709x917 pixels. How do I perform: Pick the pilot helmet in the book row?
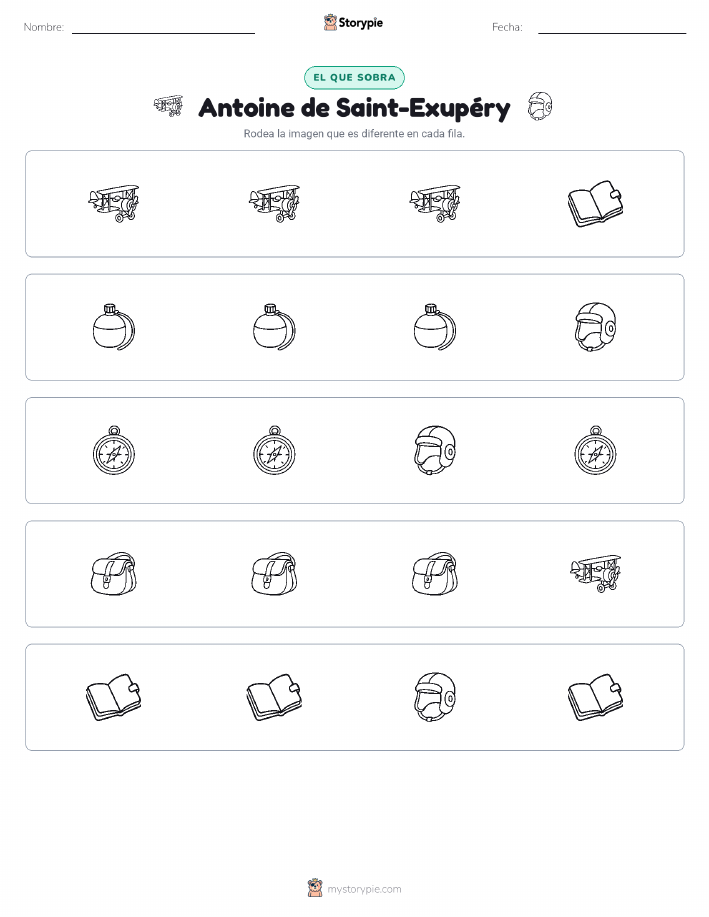(x=435, y=697)
